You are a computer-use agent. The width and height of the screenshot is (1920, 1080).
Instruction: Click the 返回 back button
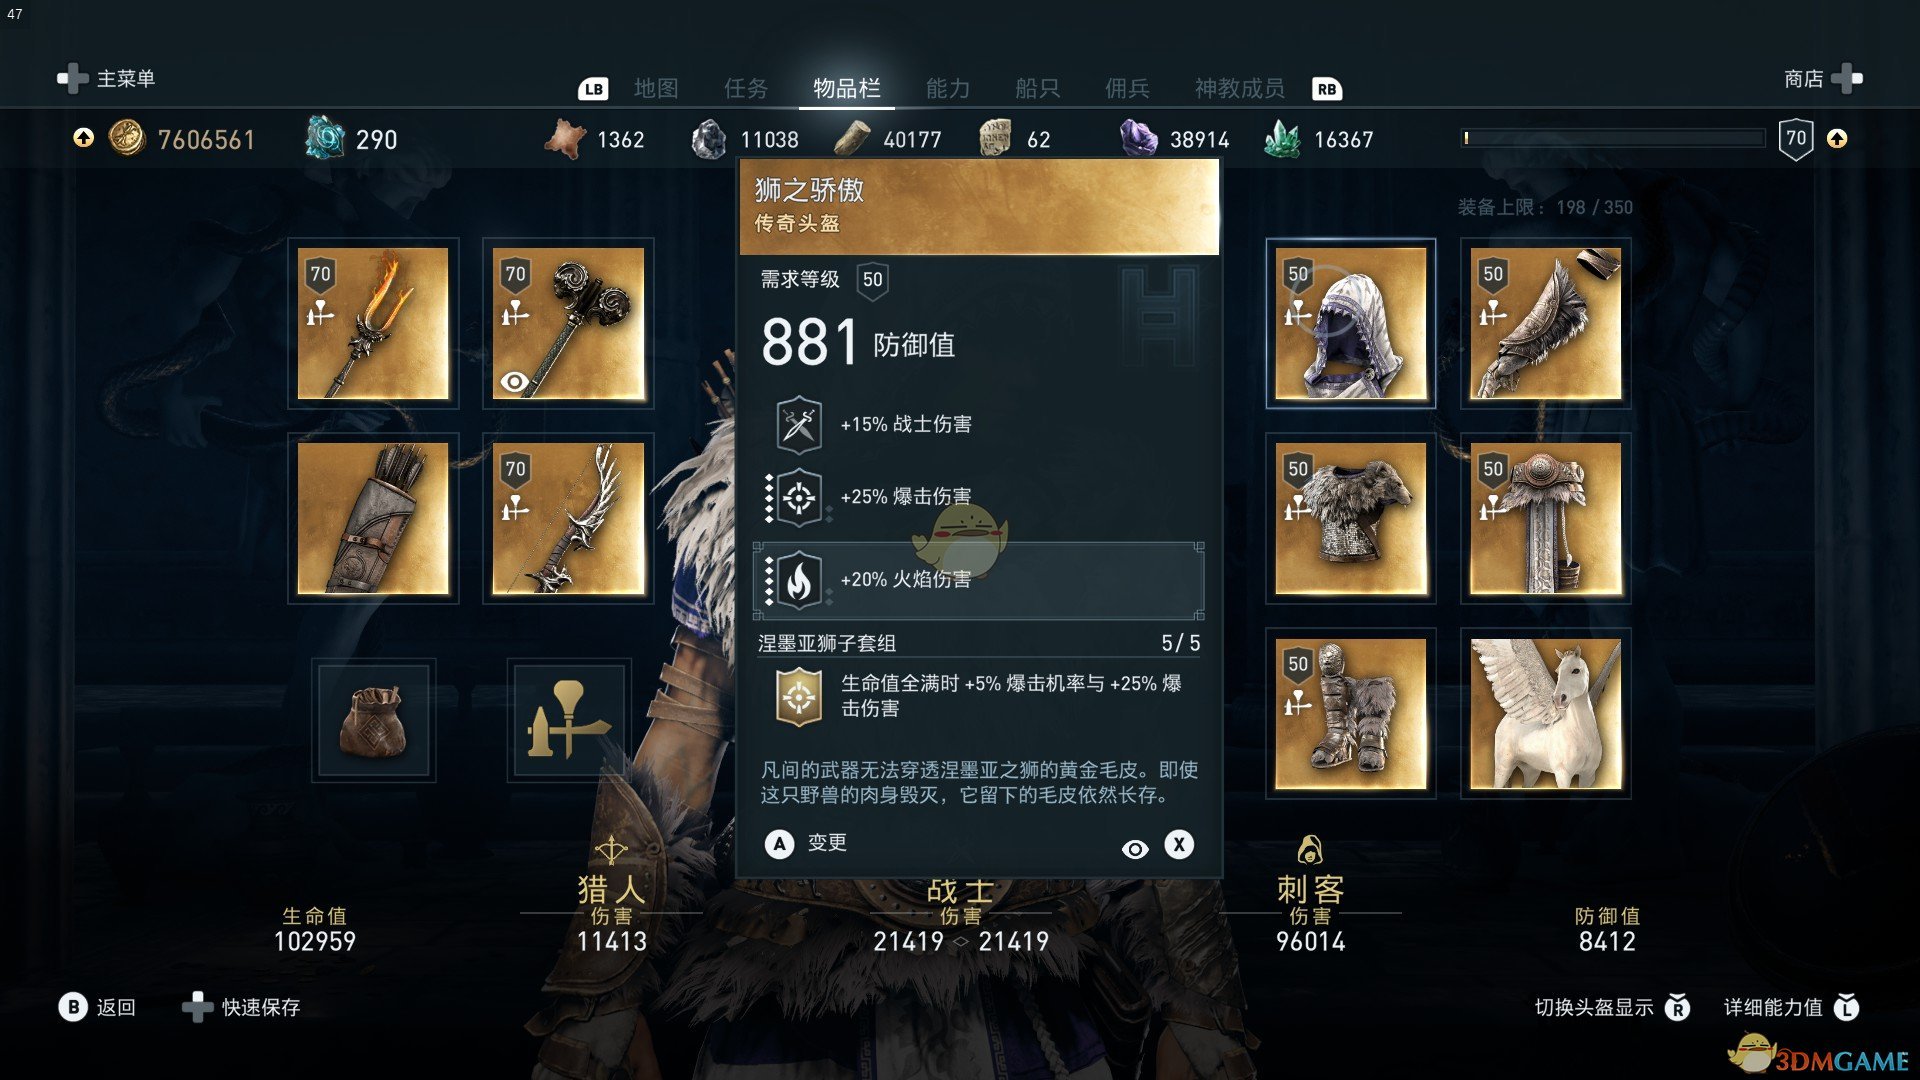[97, 1007]
